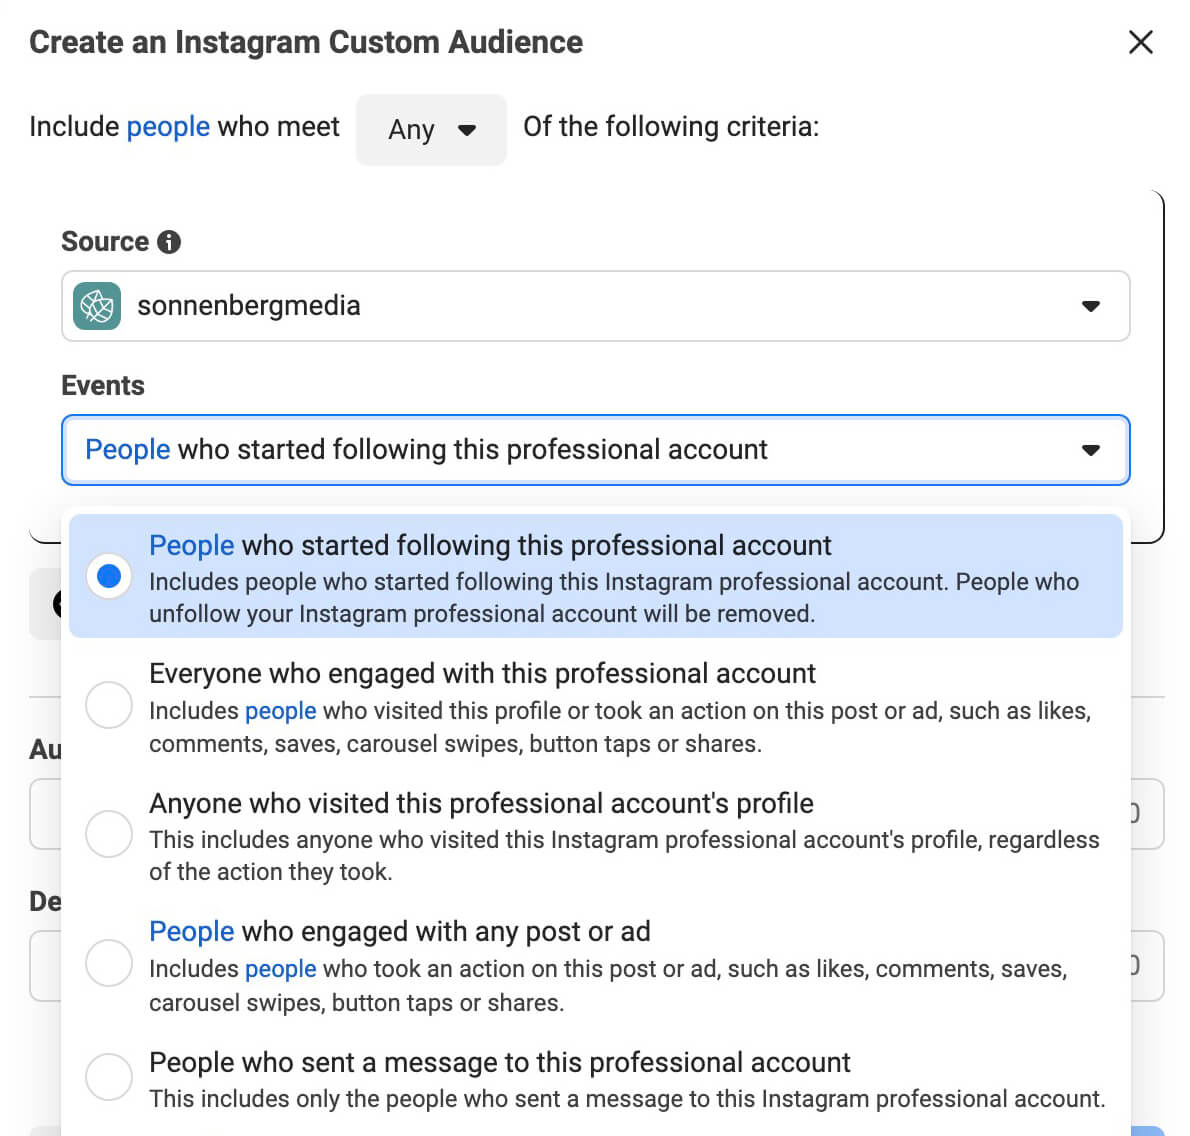The width and height of the screenshot is (1190, 1136).
Task: Choose the Anyone who visited profile radio
Action: [109, 834]
